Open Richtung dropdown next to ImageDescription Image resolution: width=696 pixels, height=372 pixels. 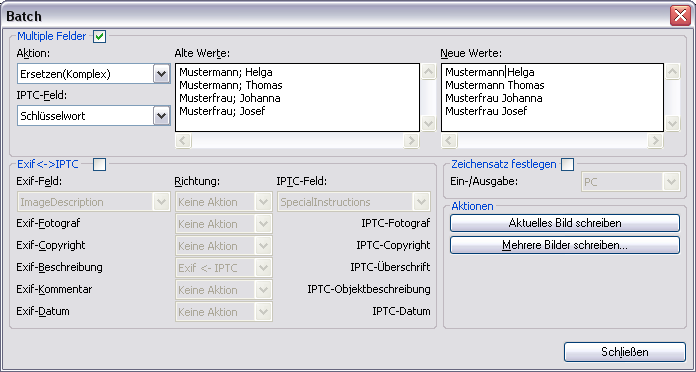(224, 202)
